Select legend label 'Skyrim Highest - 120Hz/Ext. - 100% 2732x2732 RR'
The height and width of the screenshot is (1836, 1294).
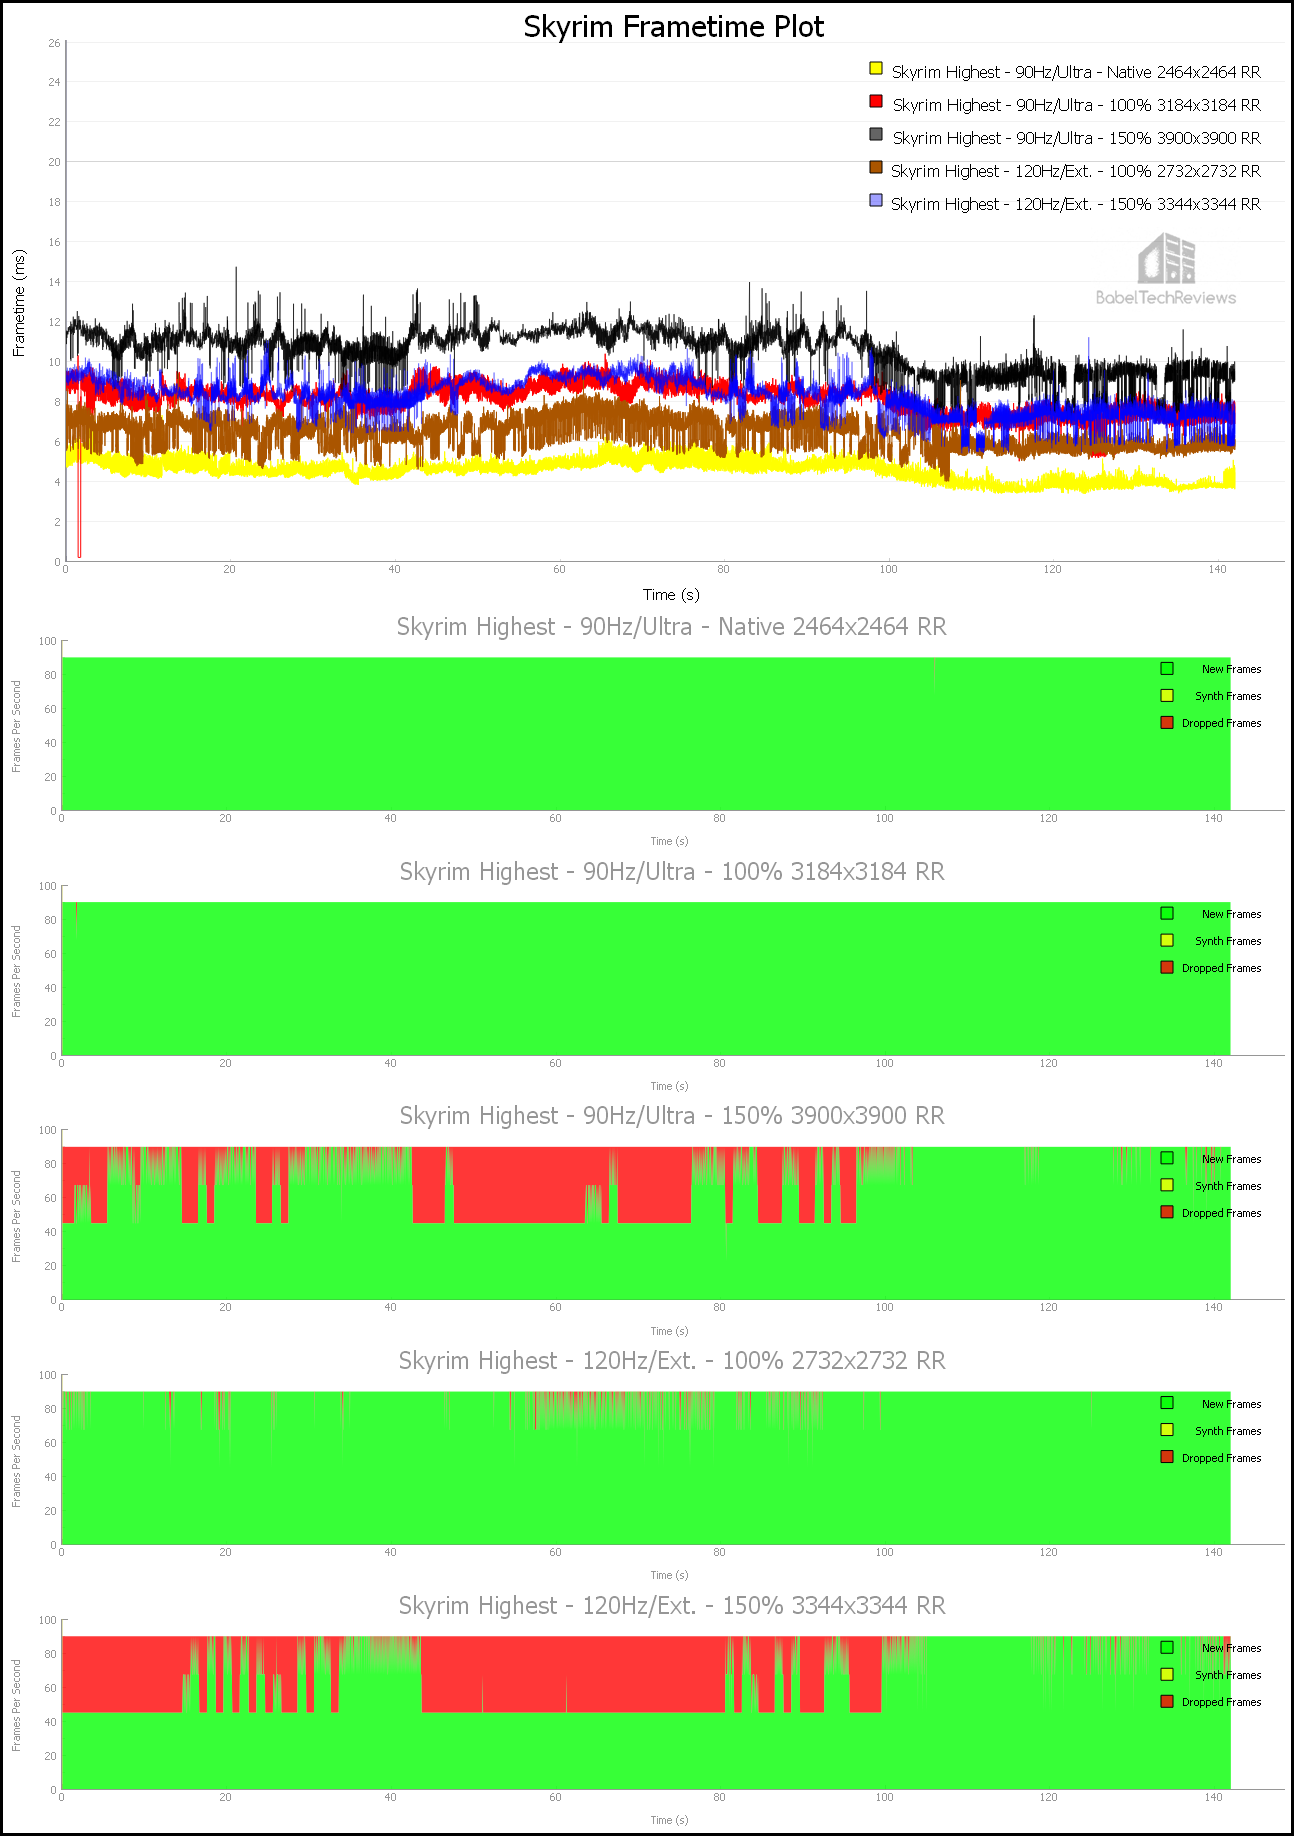point(1076,171)
